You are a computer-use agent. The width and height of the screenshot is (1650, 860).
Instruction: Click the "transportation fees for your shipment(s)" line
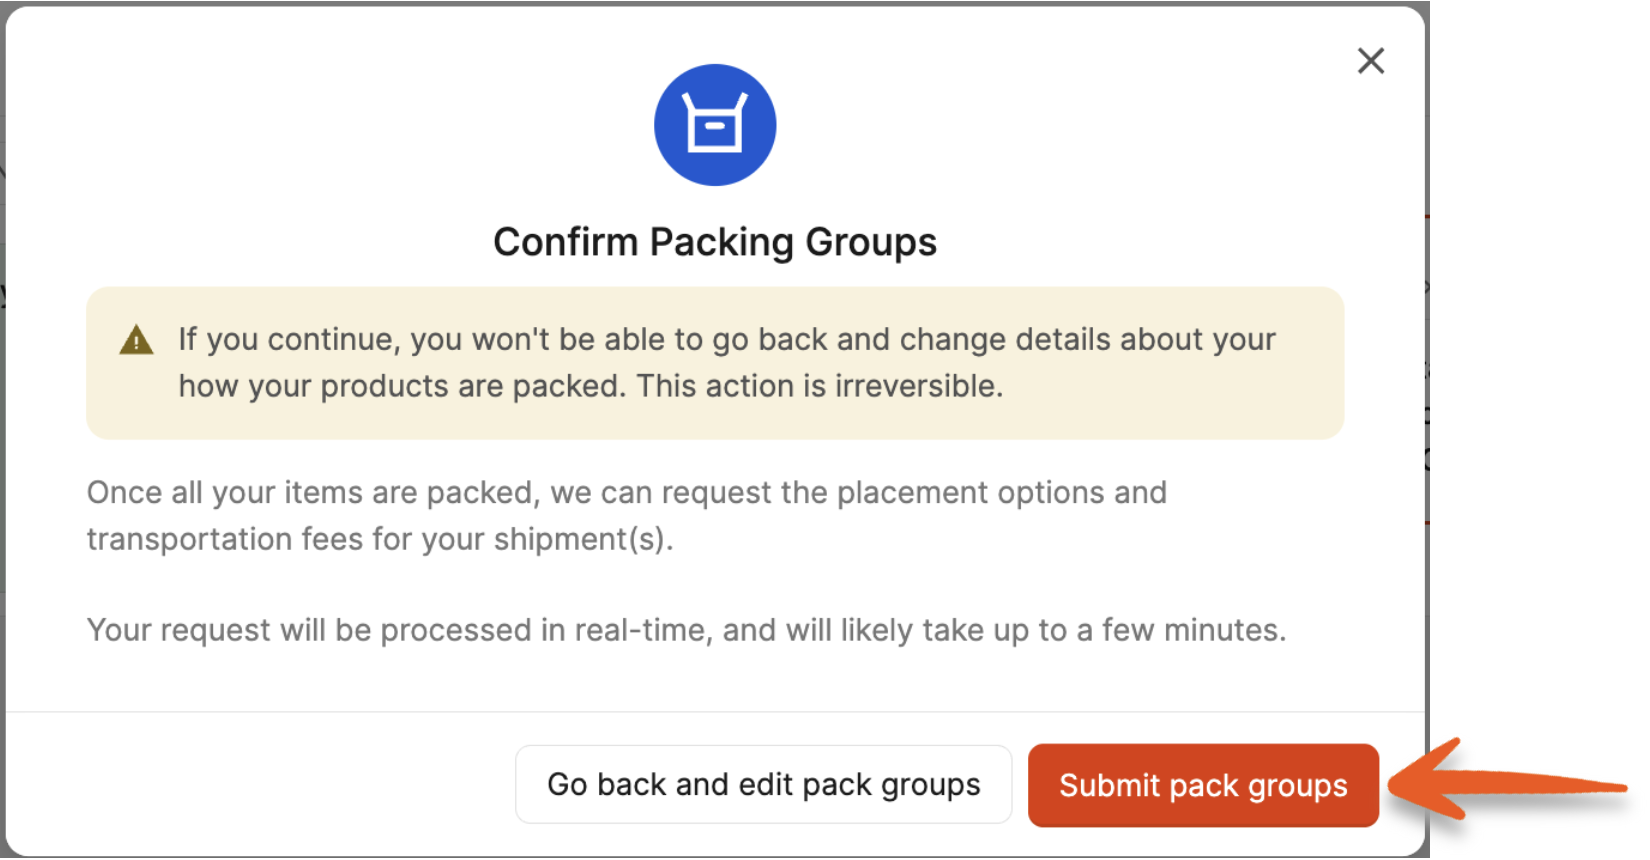[x=380, y=539]
